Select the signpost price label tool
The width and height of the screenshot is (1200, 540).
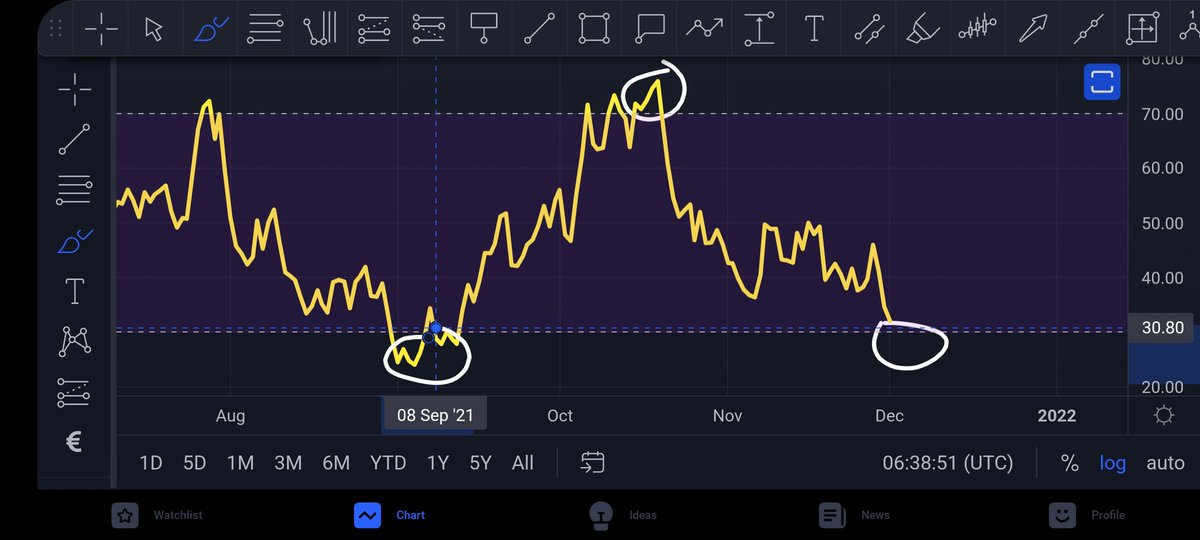coord(484,28)
